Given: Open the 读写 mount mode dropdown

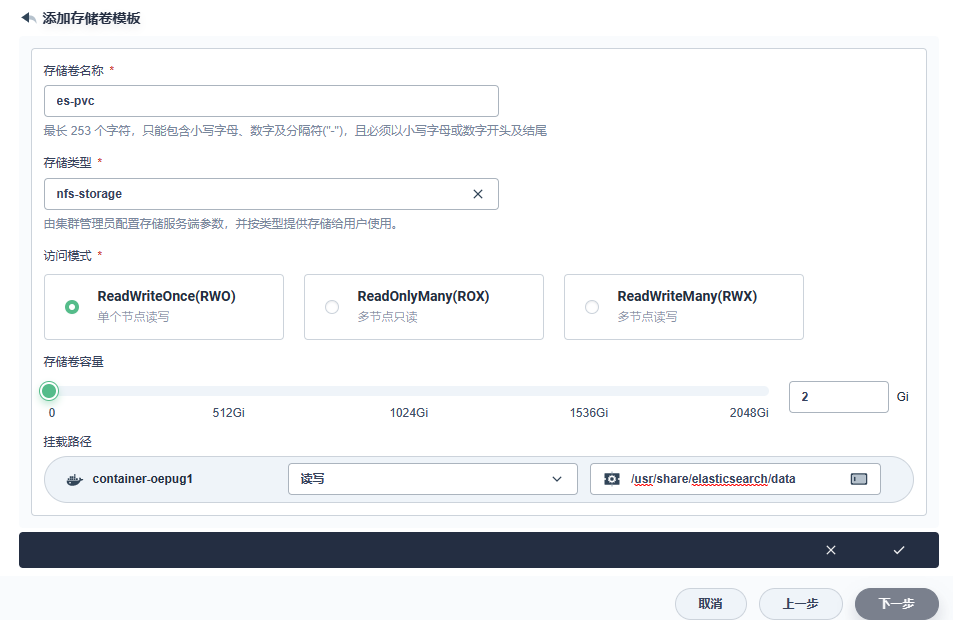Looking at the screenshot, I should coord(432,479).
